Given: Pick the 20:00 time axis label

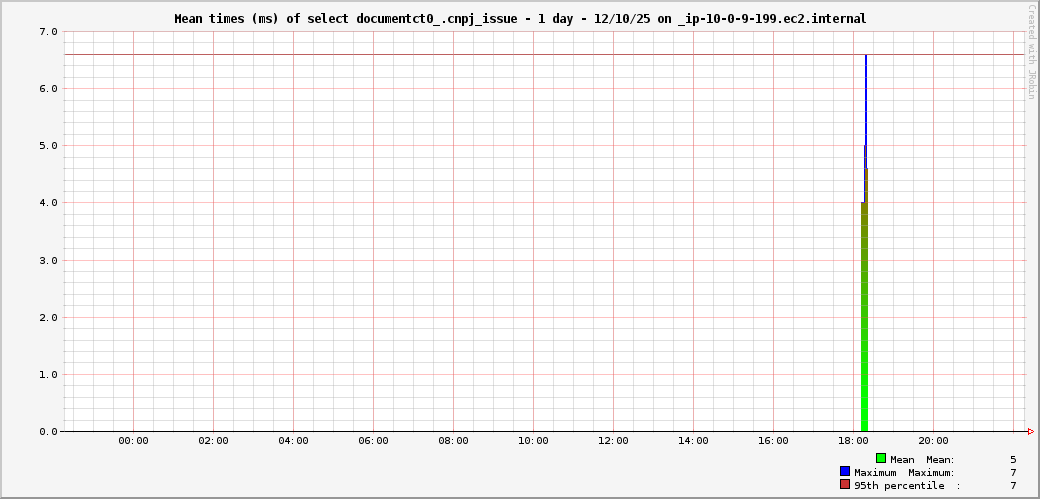Looking at the screenshot, I should click(933, 441).
